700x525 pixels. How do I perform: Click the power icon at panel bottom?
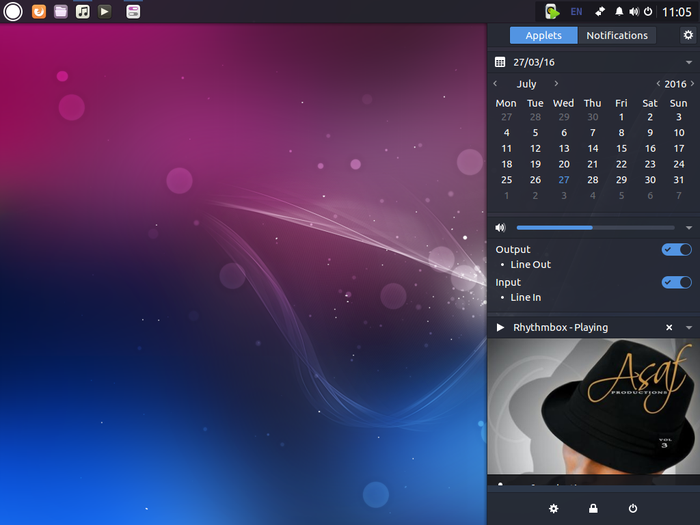coord(633,508)
